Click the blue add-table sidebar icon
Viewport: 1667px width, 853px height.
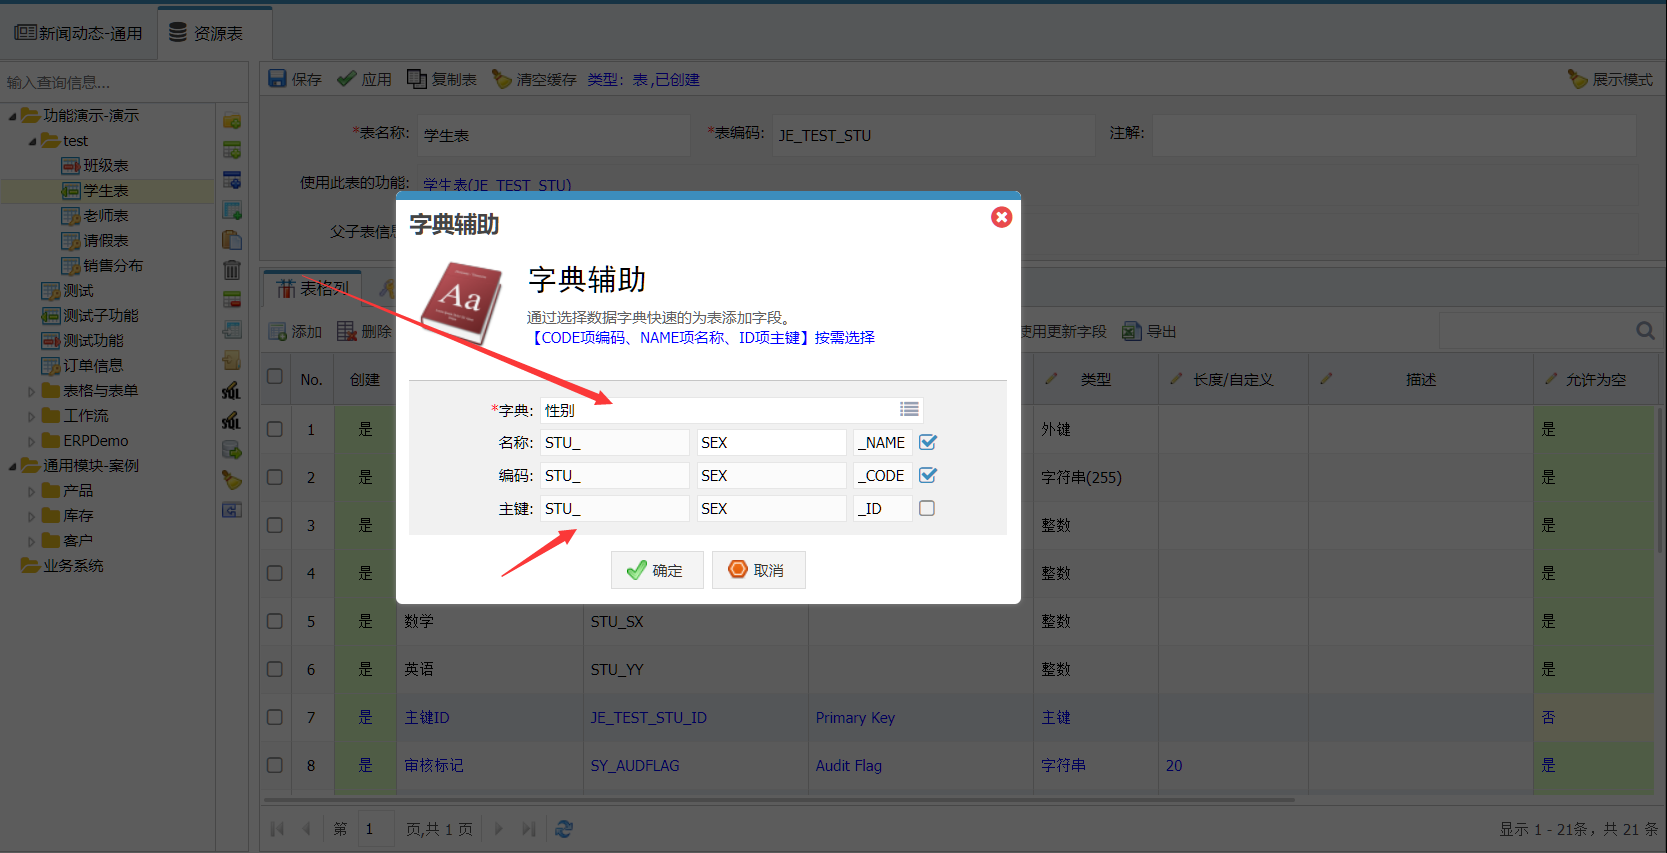click(232, 181)
